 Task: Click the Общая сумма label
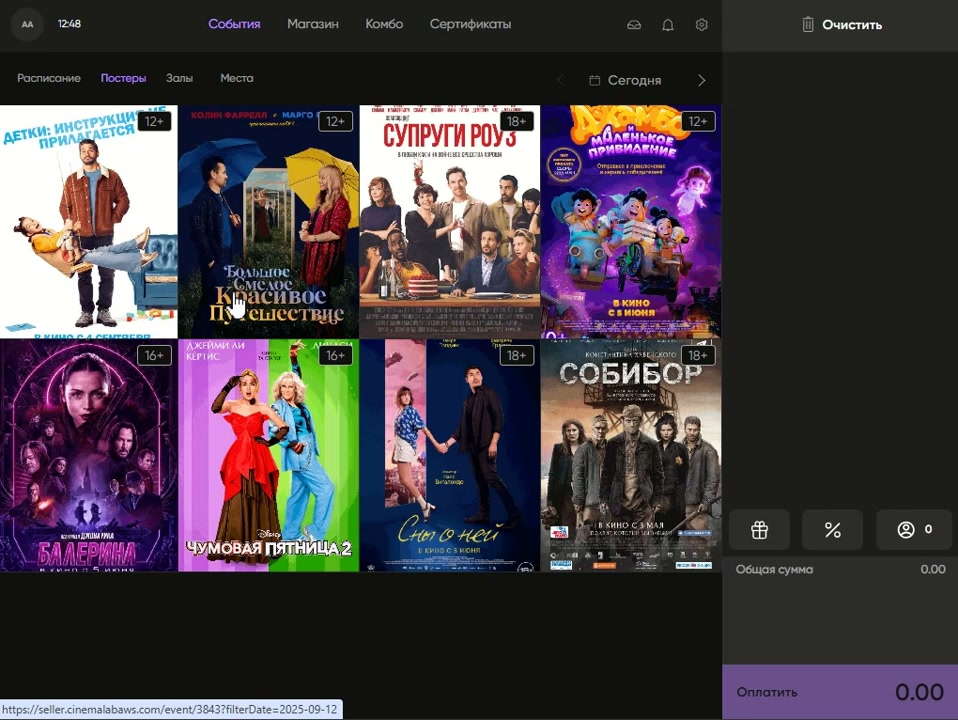(774, 569)
